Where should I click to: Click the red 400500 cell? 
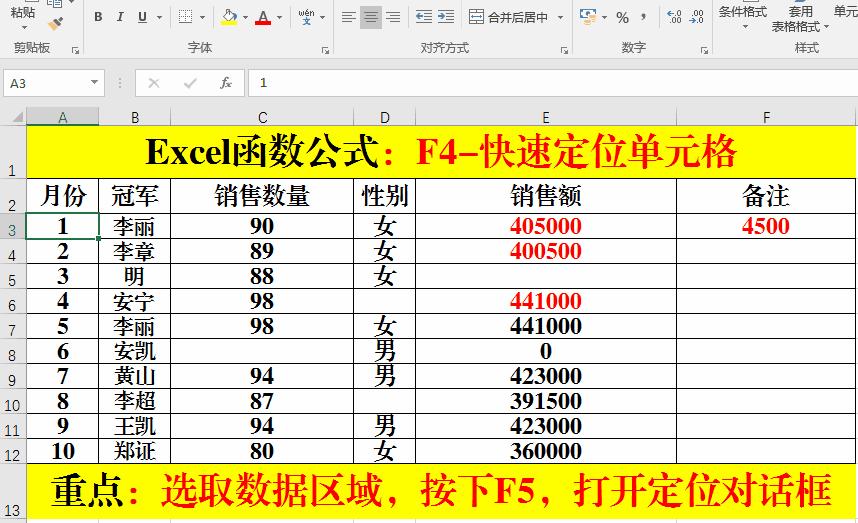(x=546, y=251)
